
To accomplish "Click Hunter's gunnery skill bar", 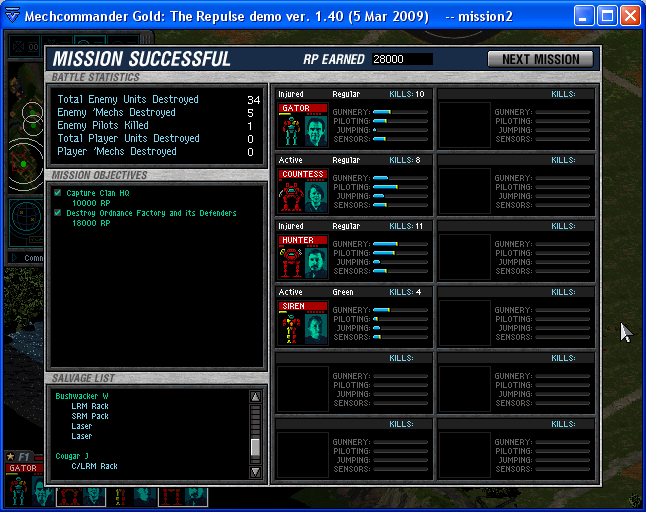I will click(x=400, y=244).
